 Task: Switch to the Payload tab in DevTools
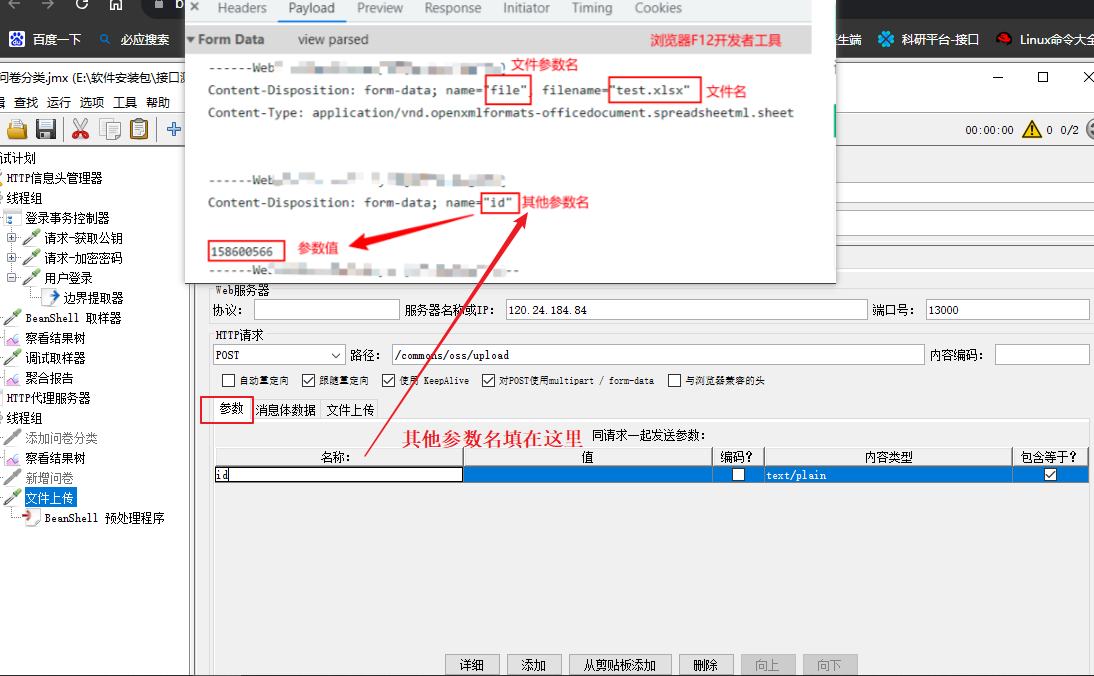point(311,8)
